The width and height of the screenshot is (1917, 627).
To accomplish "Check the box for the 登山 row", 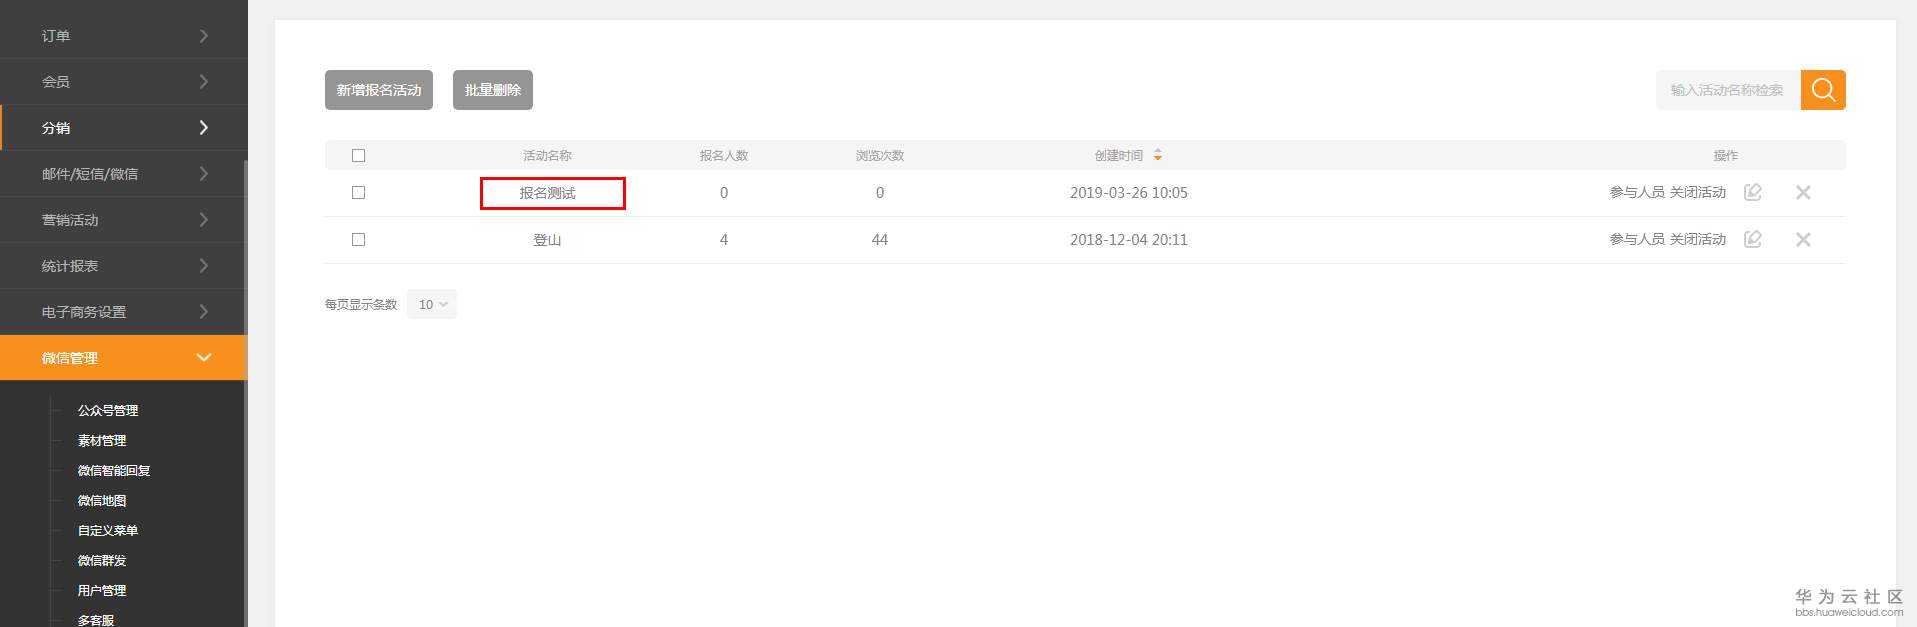I will (358, 239).
